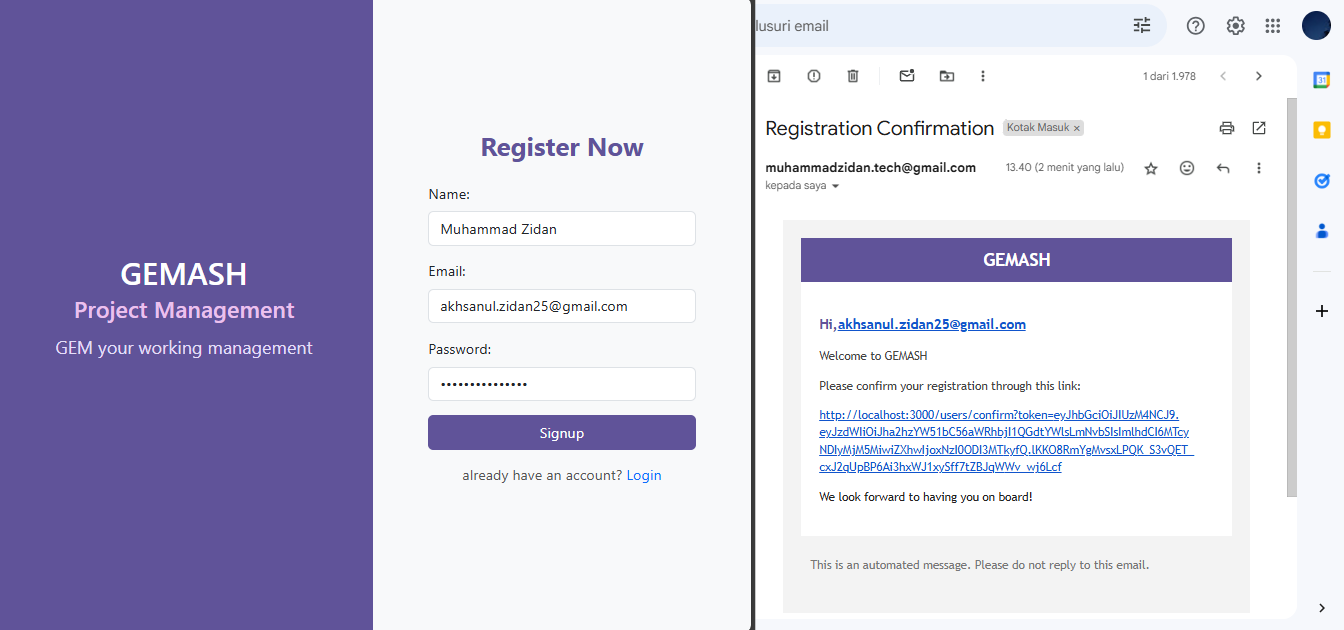The height and width of the screenshot is (630, 1344).
Task: Remove the Kotak Masuk label
Action: 1077,128
